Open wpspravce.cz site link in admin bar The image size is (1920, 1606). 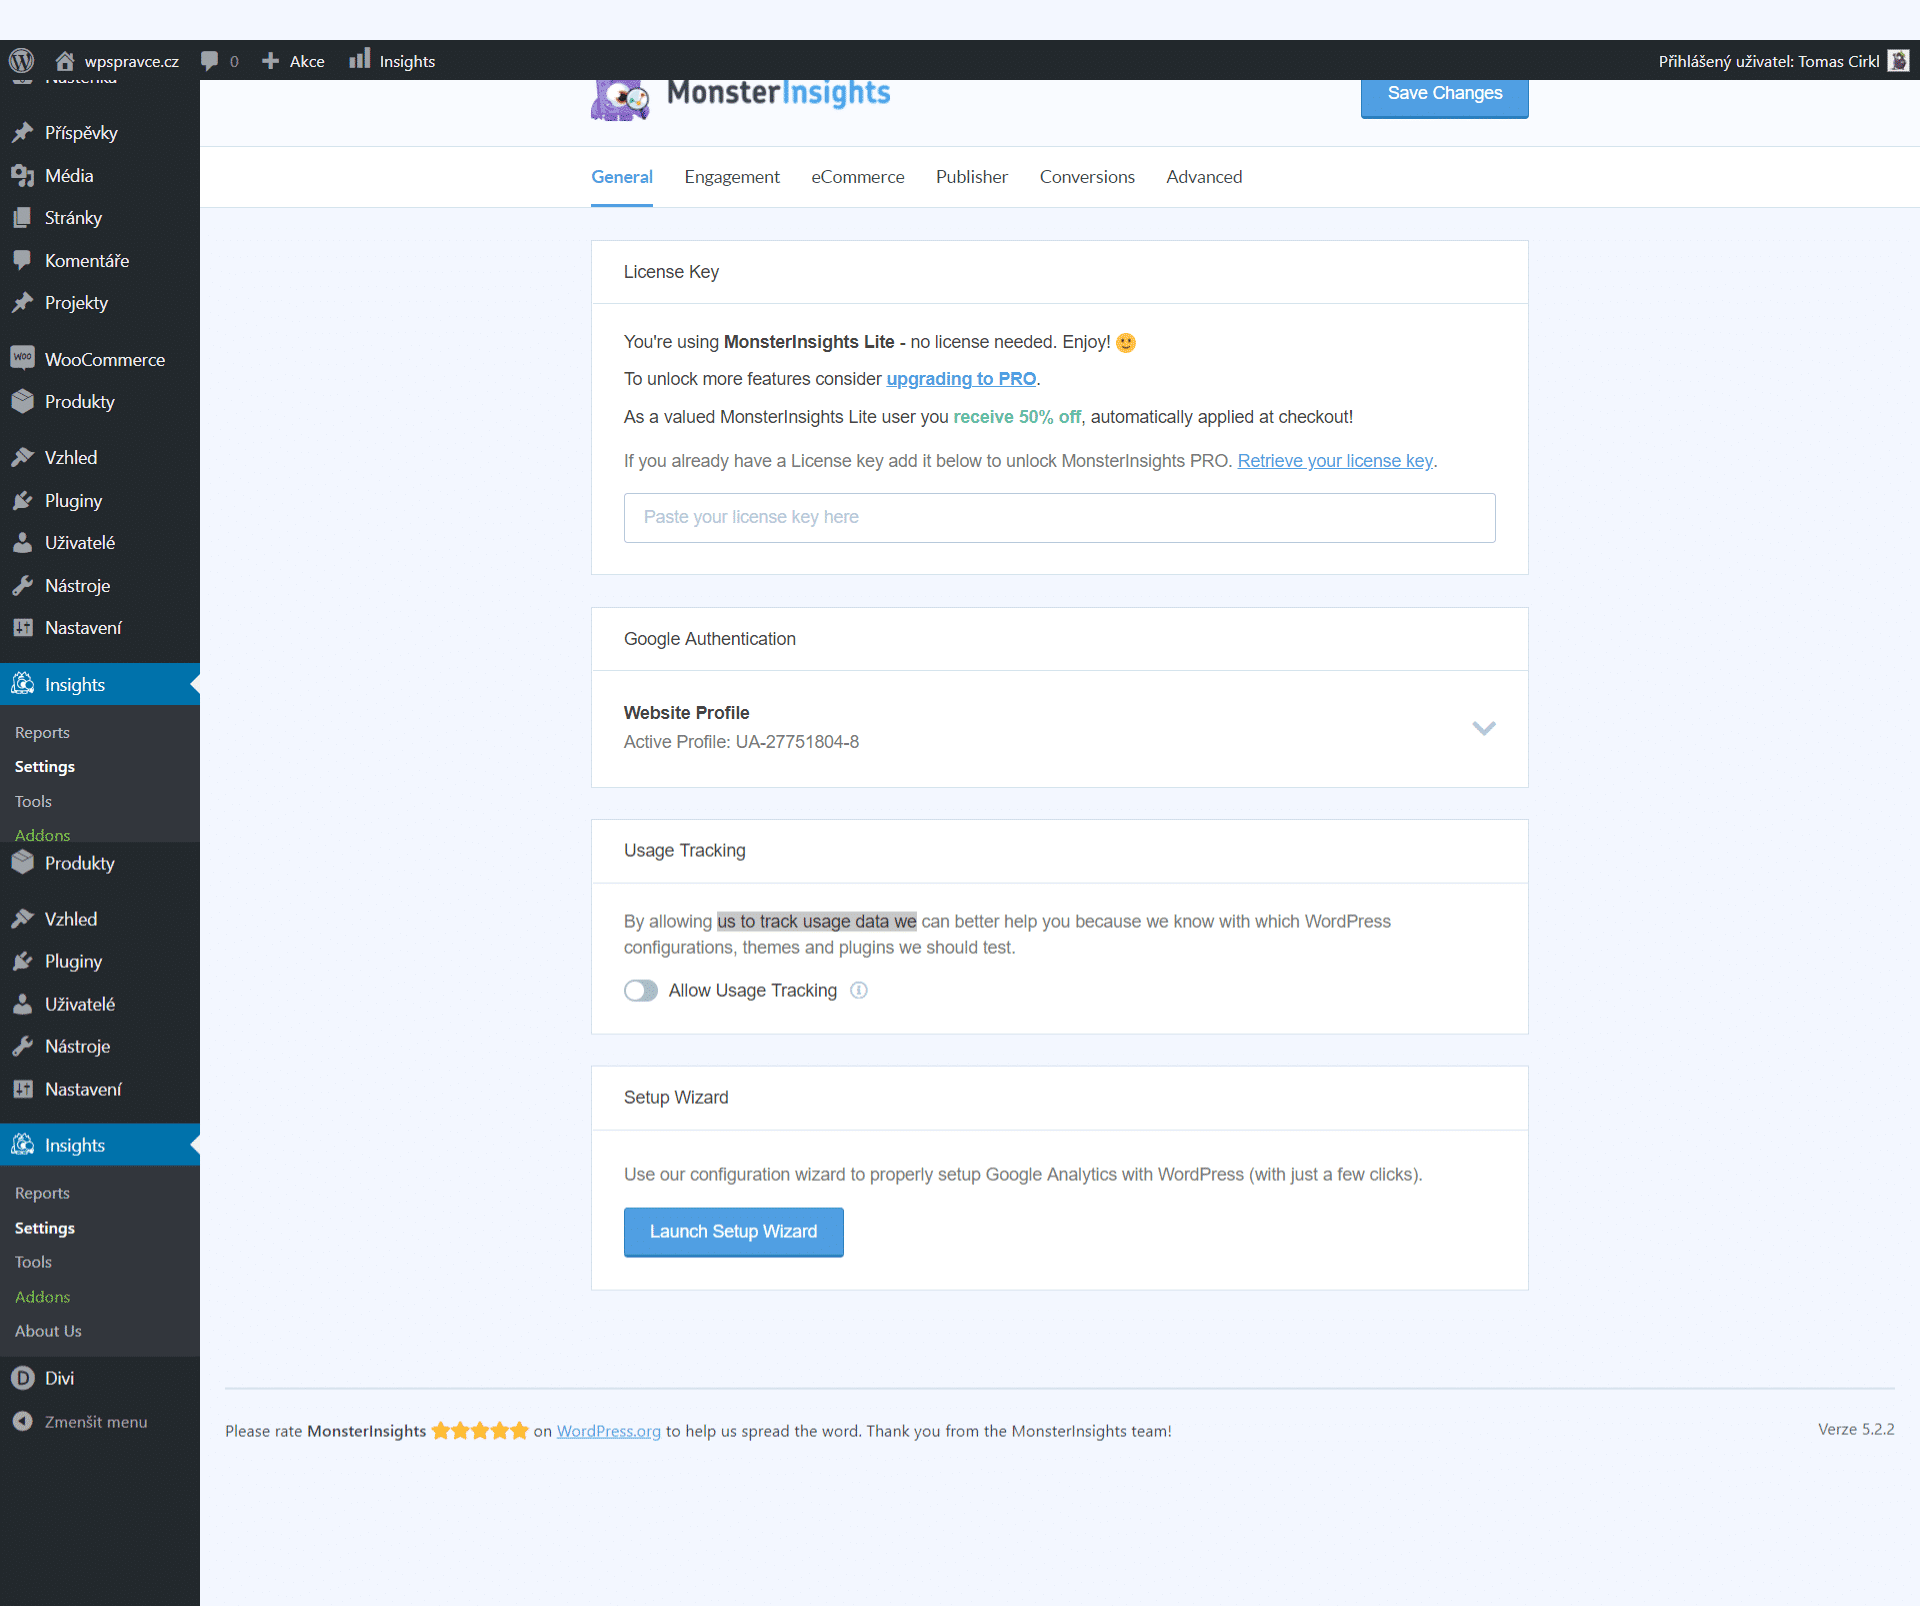pyautogui.click(x=132, y=61)
